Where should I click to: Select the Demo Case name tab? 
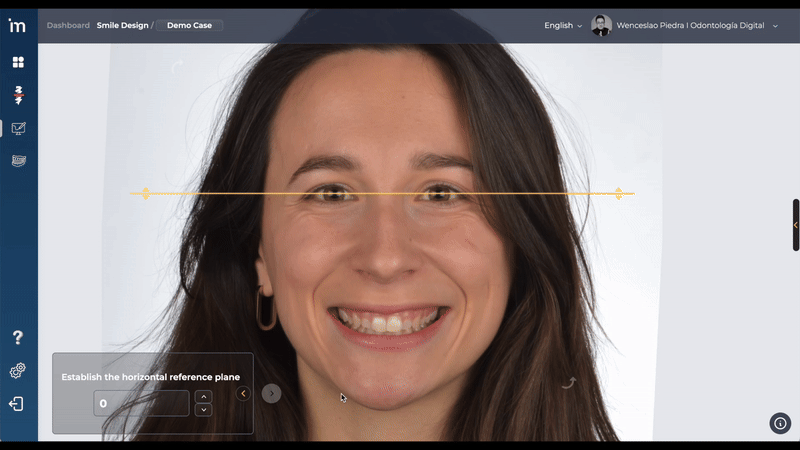[x=190, y=25]
